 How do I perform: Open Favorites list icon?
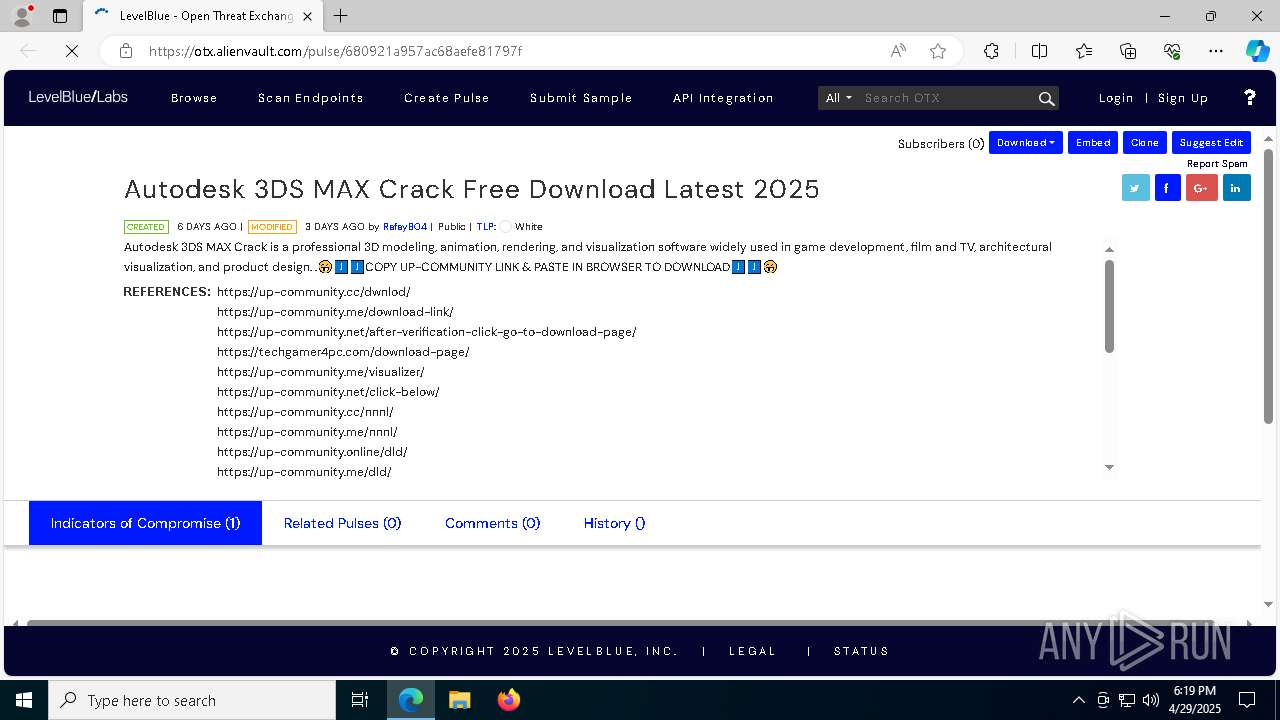(x=1084, y=51)
